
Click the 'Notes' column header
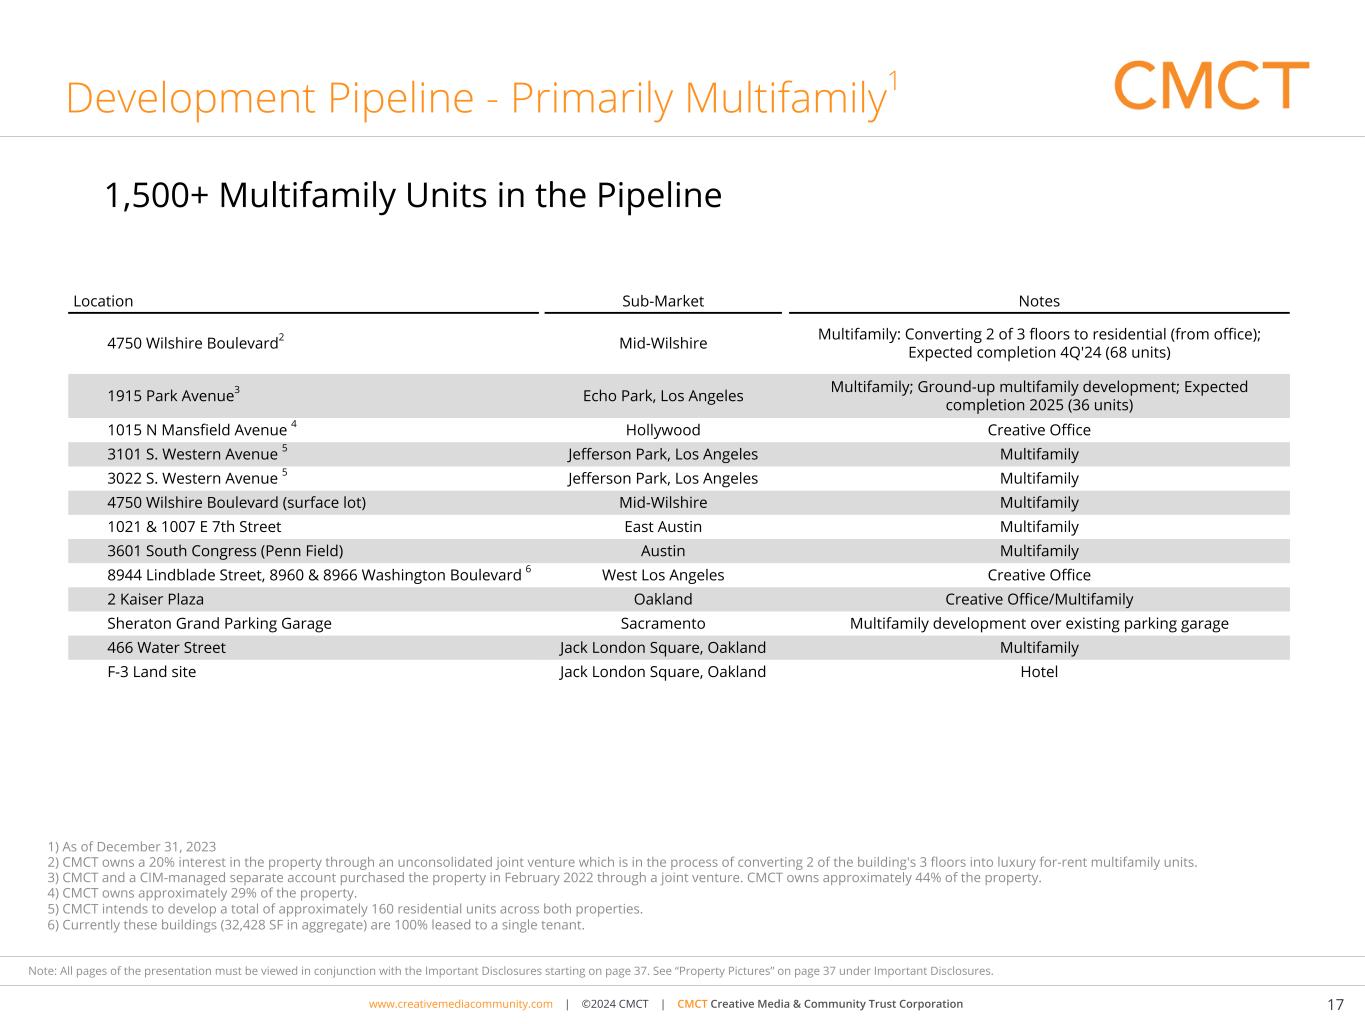[x=1039, y=301]
